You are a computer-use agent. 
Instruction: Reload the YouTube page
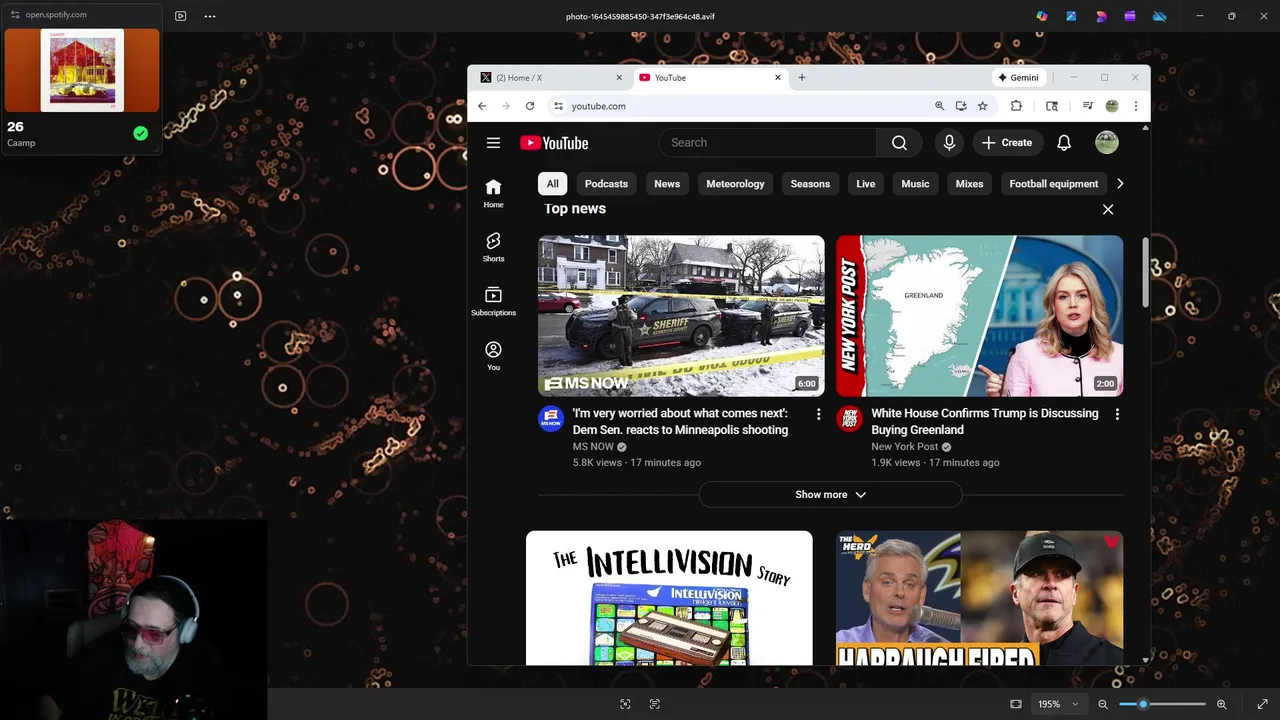[x=530, y=106]
